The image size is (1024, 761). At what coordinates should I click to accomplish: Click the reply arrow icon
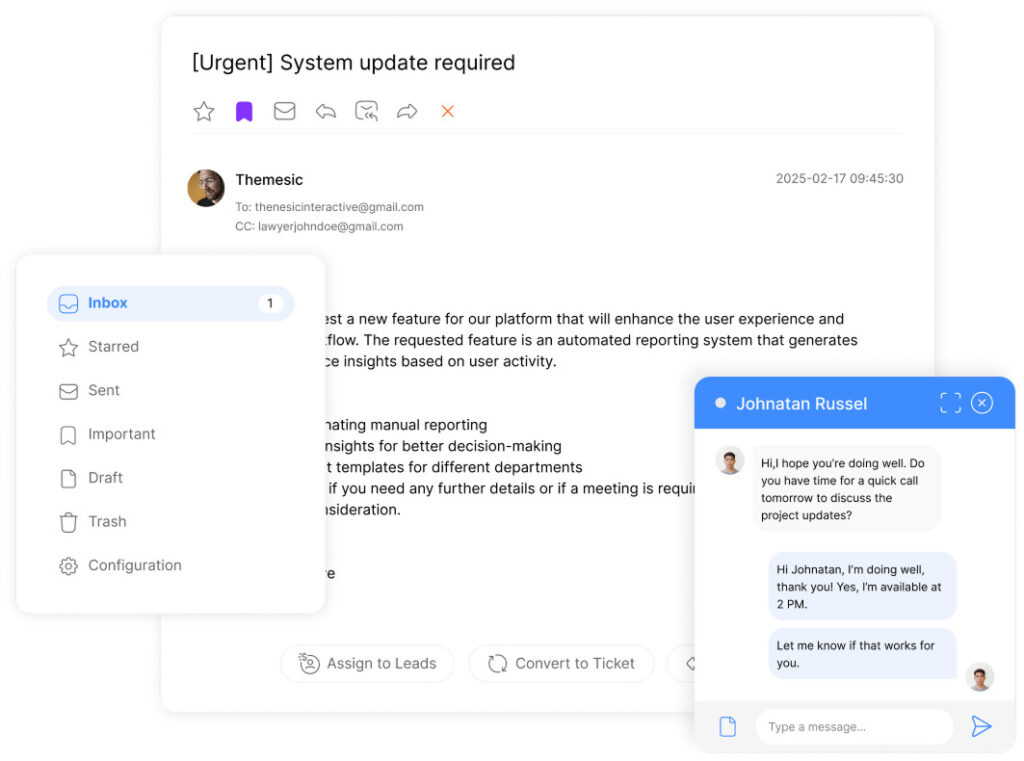pos(326,111)
